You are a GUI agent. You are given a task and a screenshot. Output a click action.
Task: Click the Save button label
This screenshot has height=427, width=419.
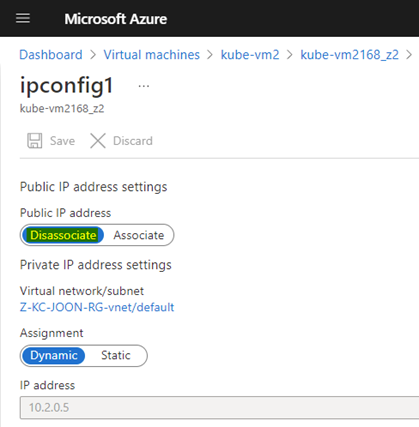(x=62, y=141)
